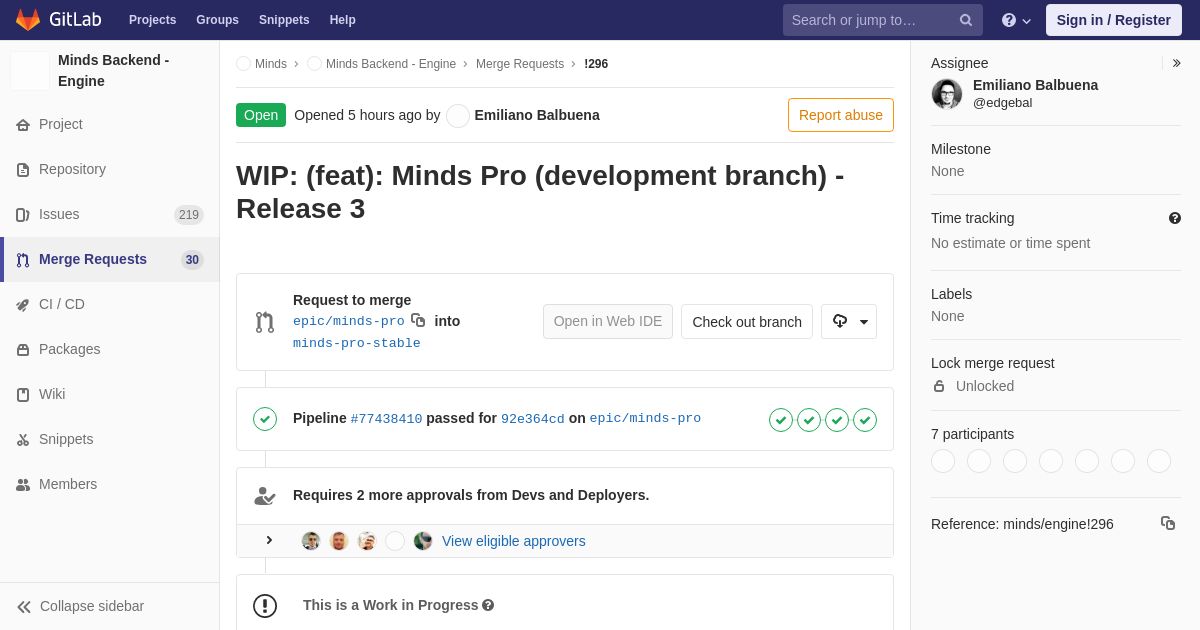
Task: Open the help question-mark dropdown
Action: 1016,20
